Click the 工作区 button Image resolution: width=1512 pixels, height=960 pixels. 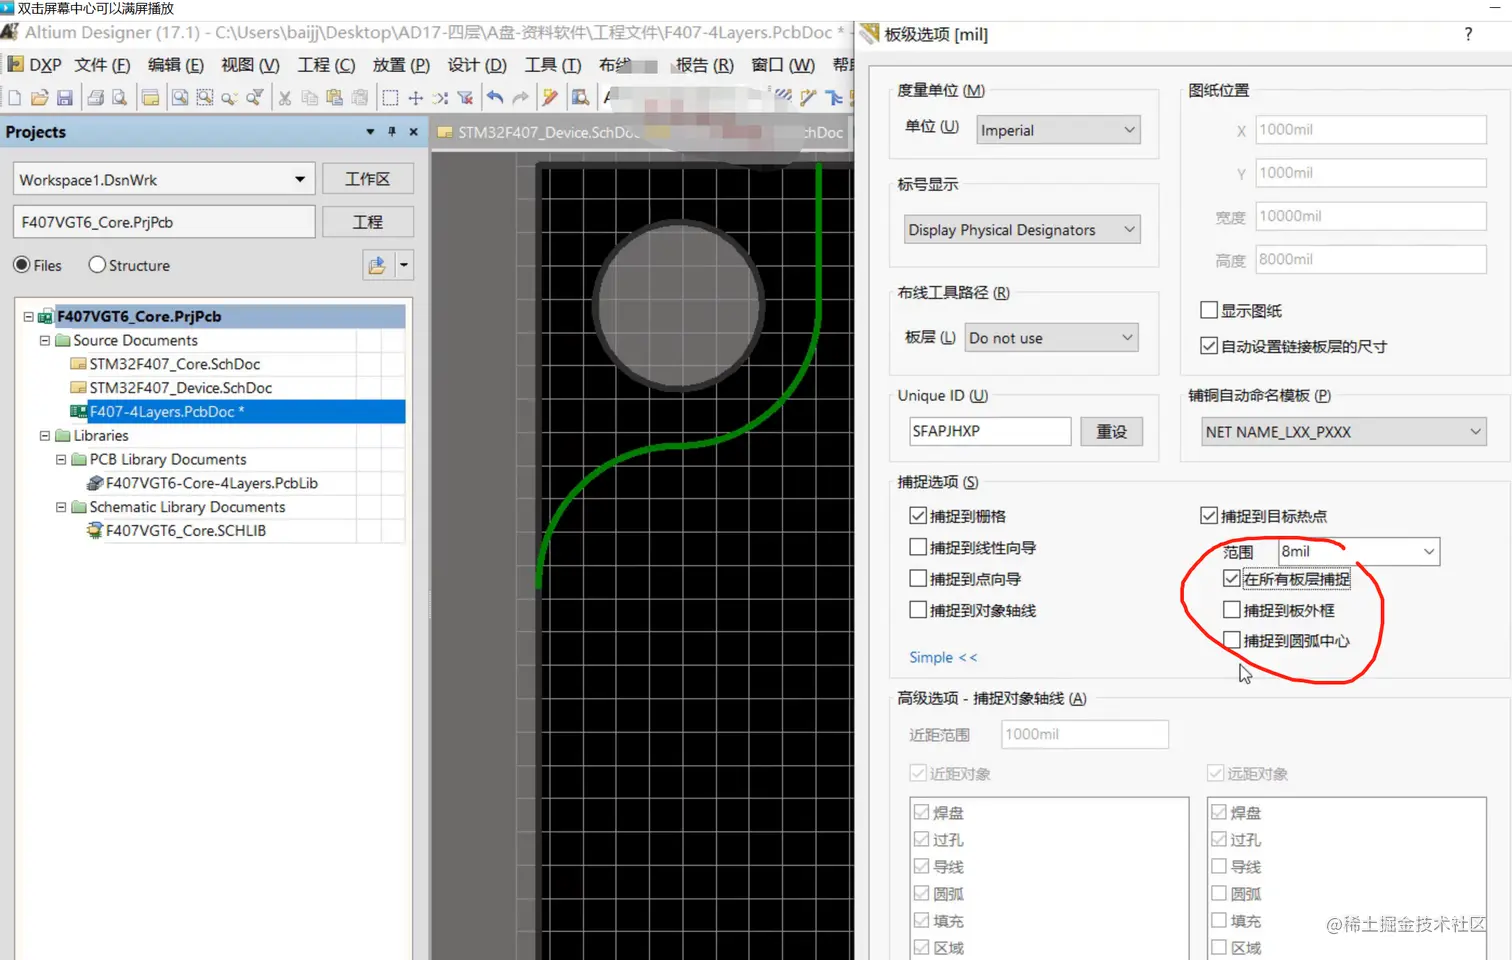pos(368,179)
